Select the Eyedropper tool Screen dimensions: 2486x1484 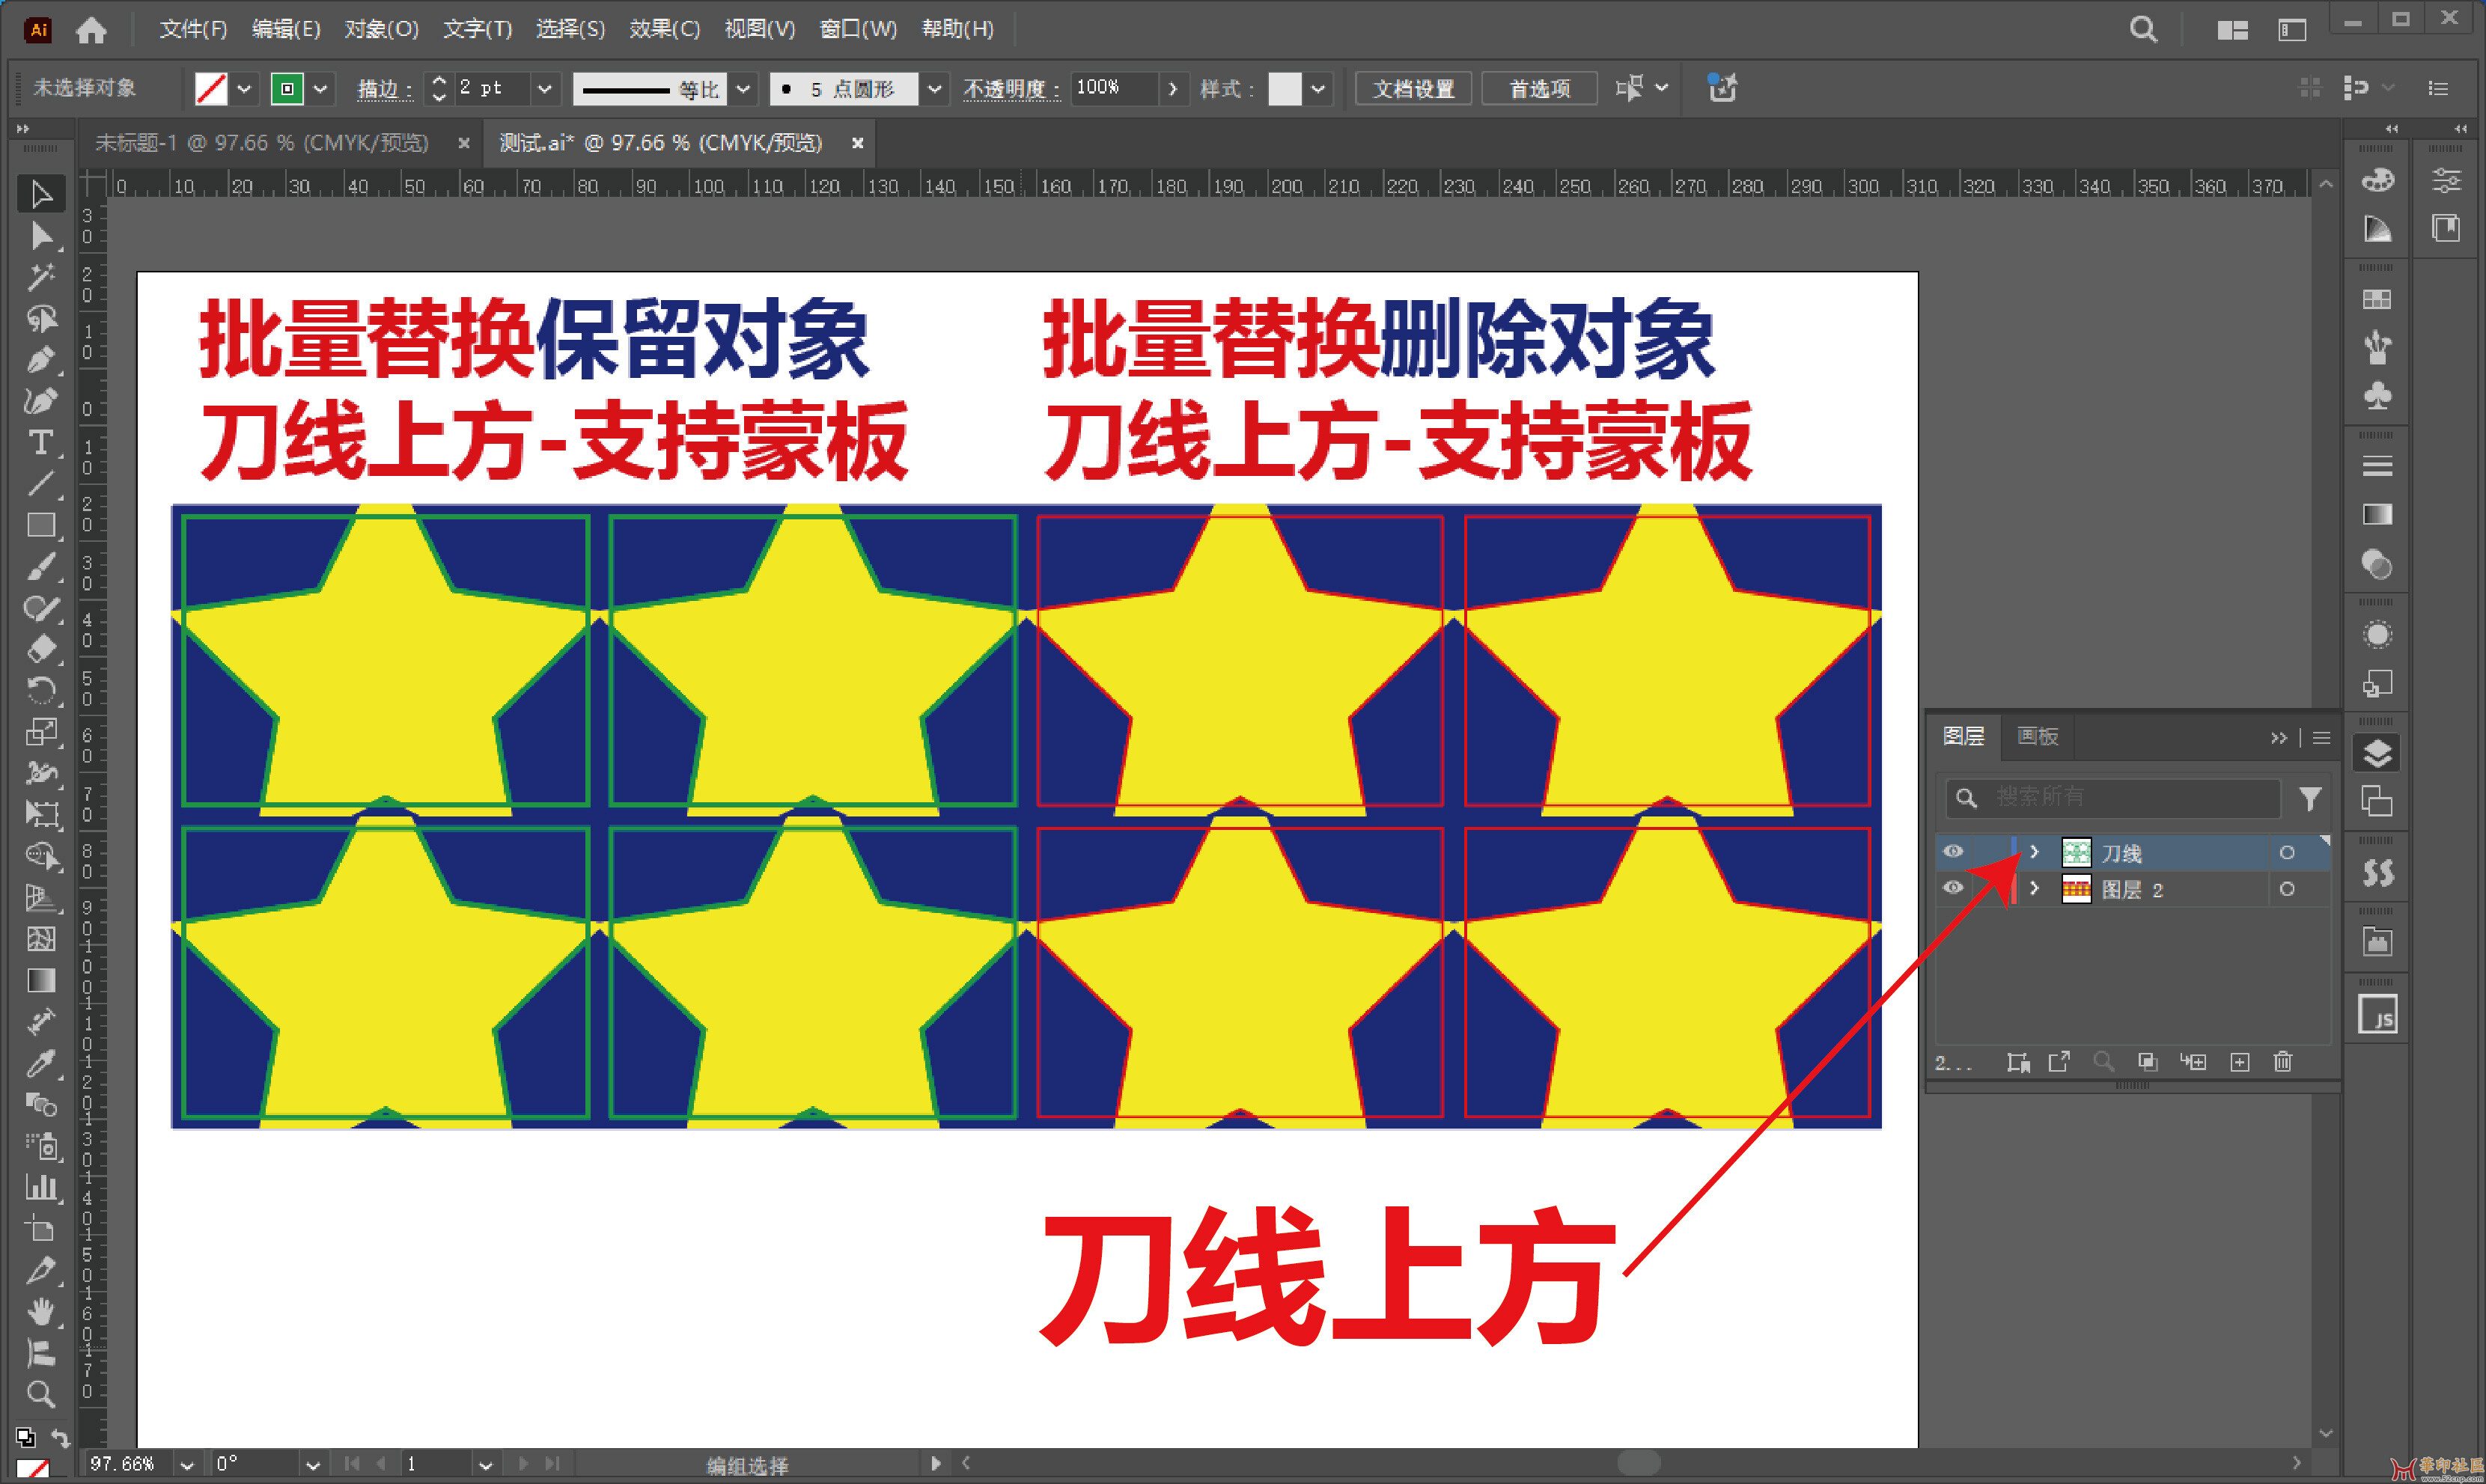tap(40, 1064)
